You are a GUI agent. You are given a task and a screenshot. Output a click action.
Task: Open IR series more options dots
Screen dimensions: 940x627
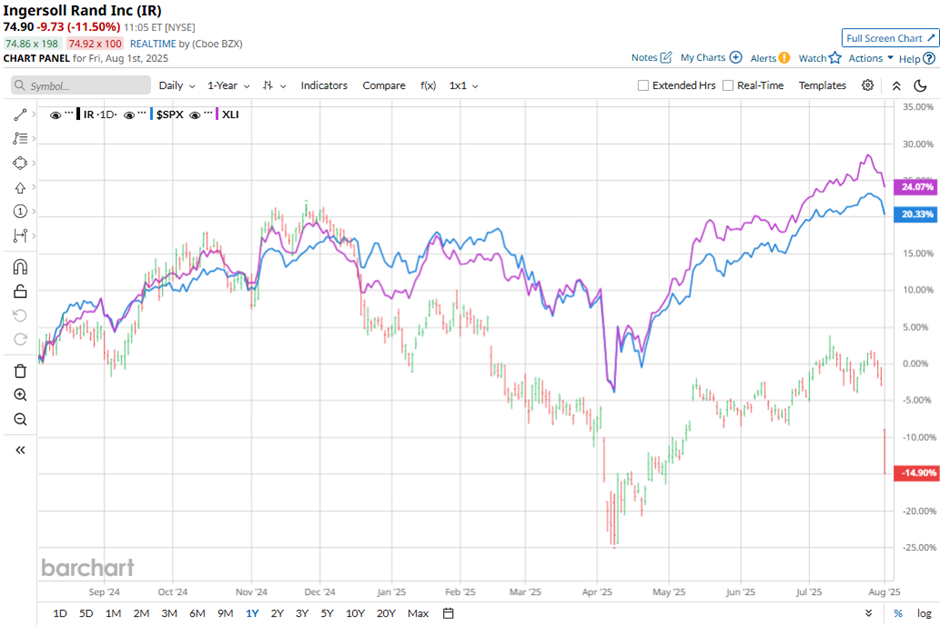coord(69,113)
